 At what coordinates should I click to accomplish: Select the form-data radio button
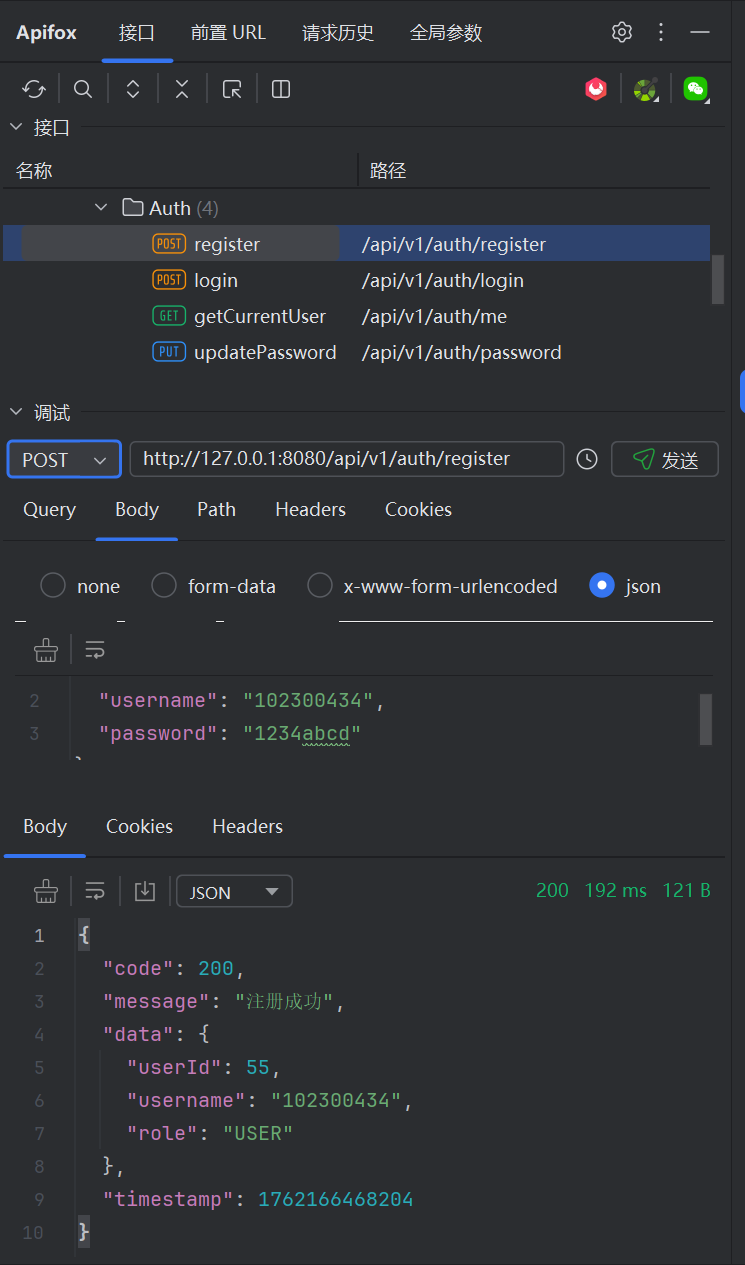tap(164, 586)
